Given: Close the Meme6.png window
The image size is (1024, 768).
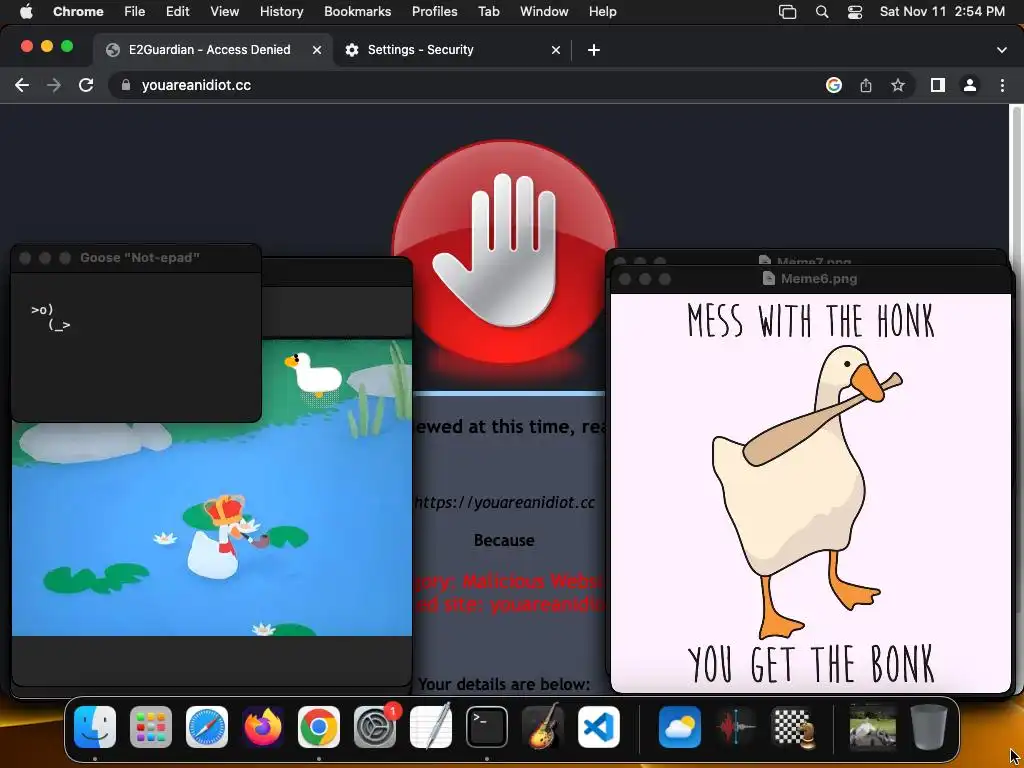Looking at the screenshot, I should tap(624, 279).
